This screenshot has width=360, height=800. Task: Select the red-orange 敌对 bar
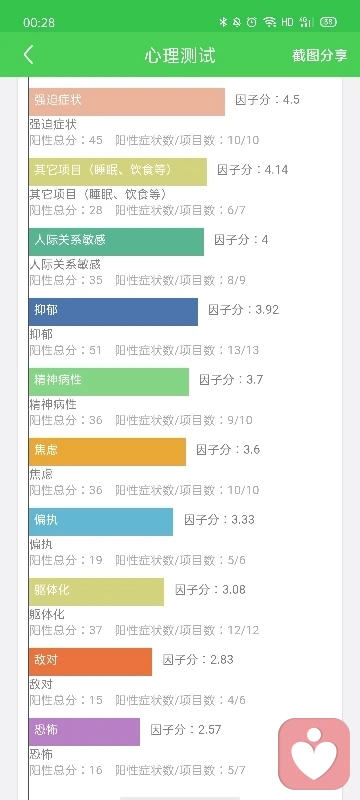pos(90,661)
